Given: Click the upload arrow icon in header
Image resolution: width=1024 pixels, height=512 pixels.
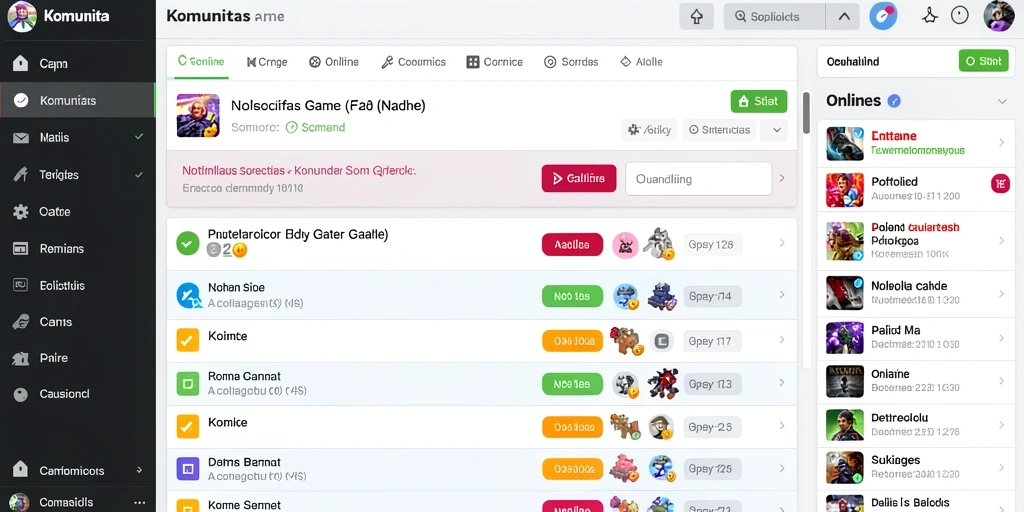Looking at the screenshot, I should tap(696, 17).
